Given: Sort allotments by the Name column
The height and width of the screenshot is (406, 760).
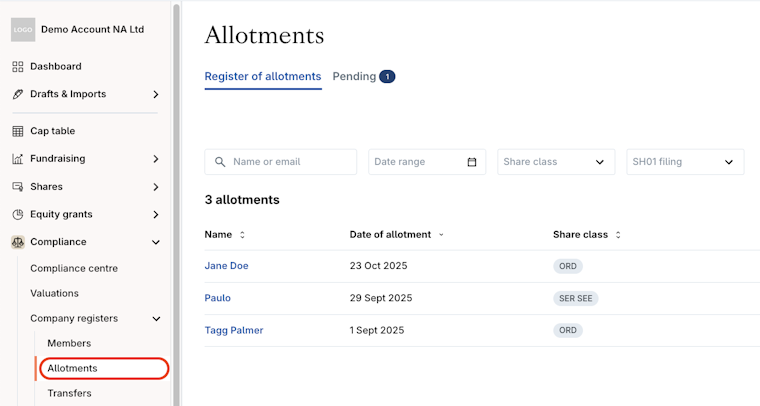Looking at the screenshot, I should point(242,235).
